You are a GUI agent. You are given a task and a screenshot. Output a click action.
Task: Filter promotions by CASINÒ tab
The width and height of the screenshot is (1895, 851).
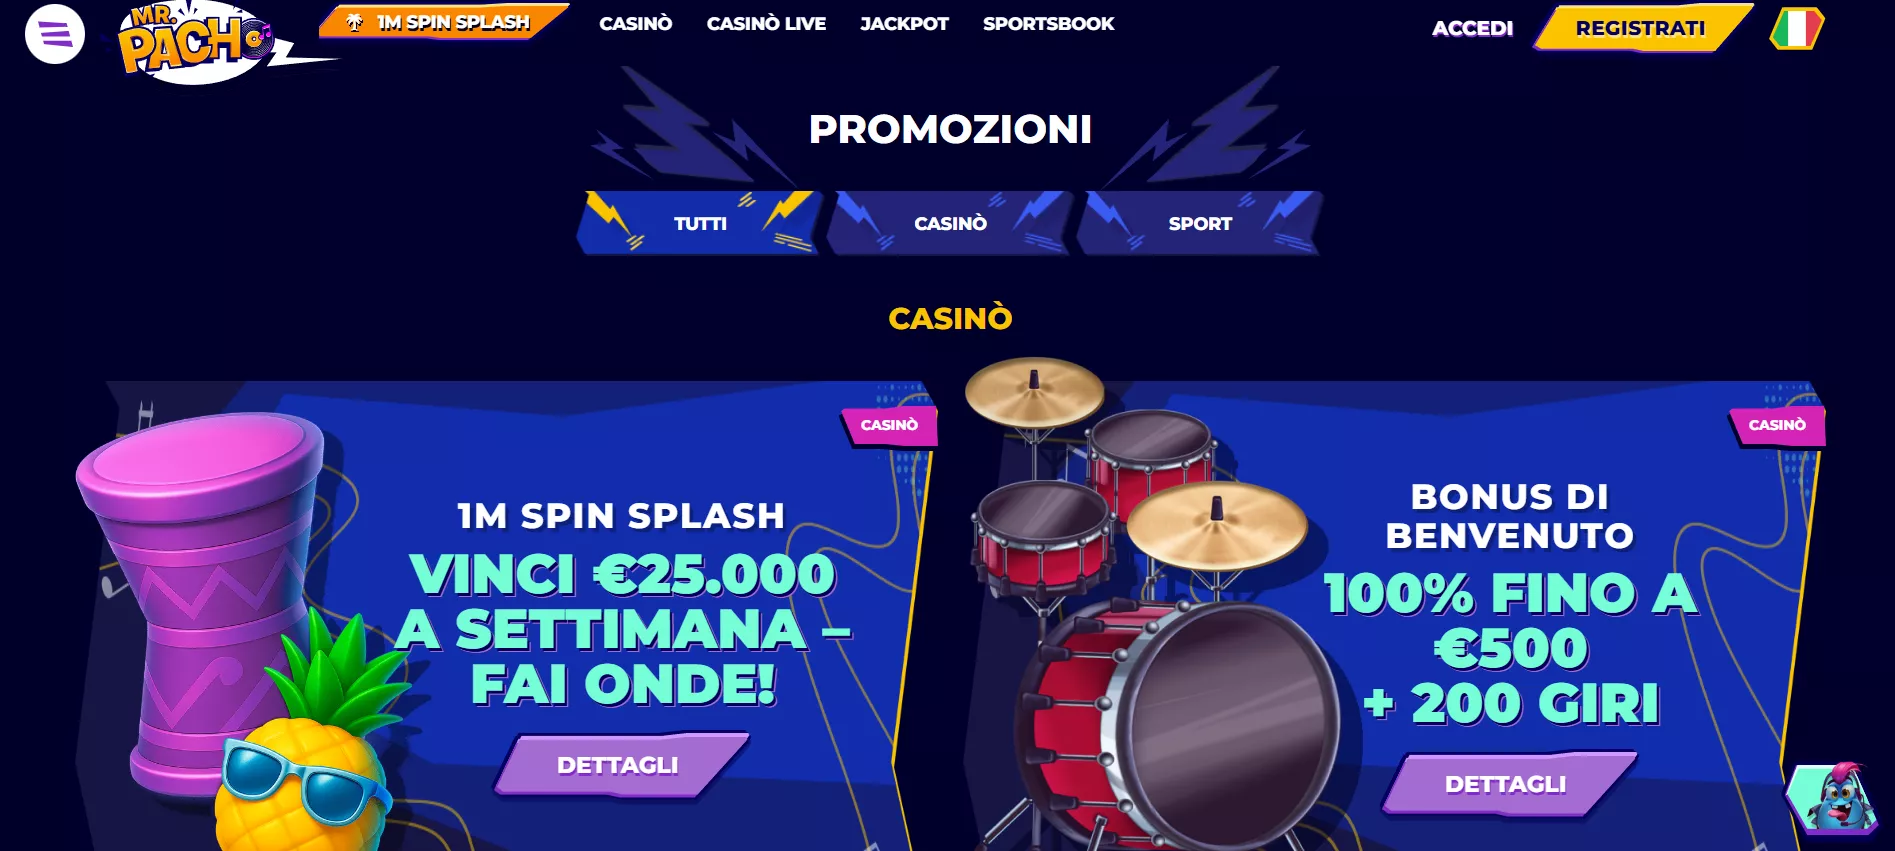pyautogui.click(x=950, y=223)
